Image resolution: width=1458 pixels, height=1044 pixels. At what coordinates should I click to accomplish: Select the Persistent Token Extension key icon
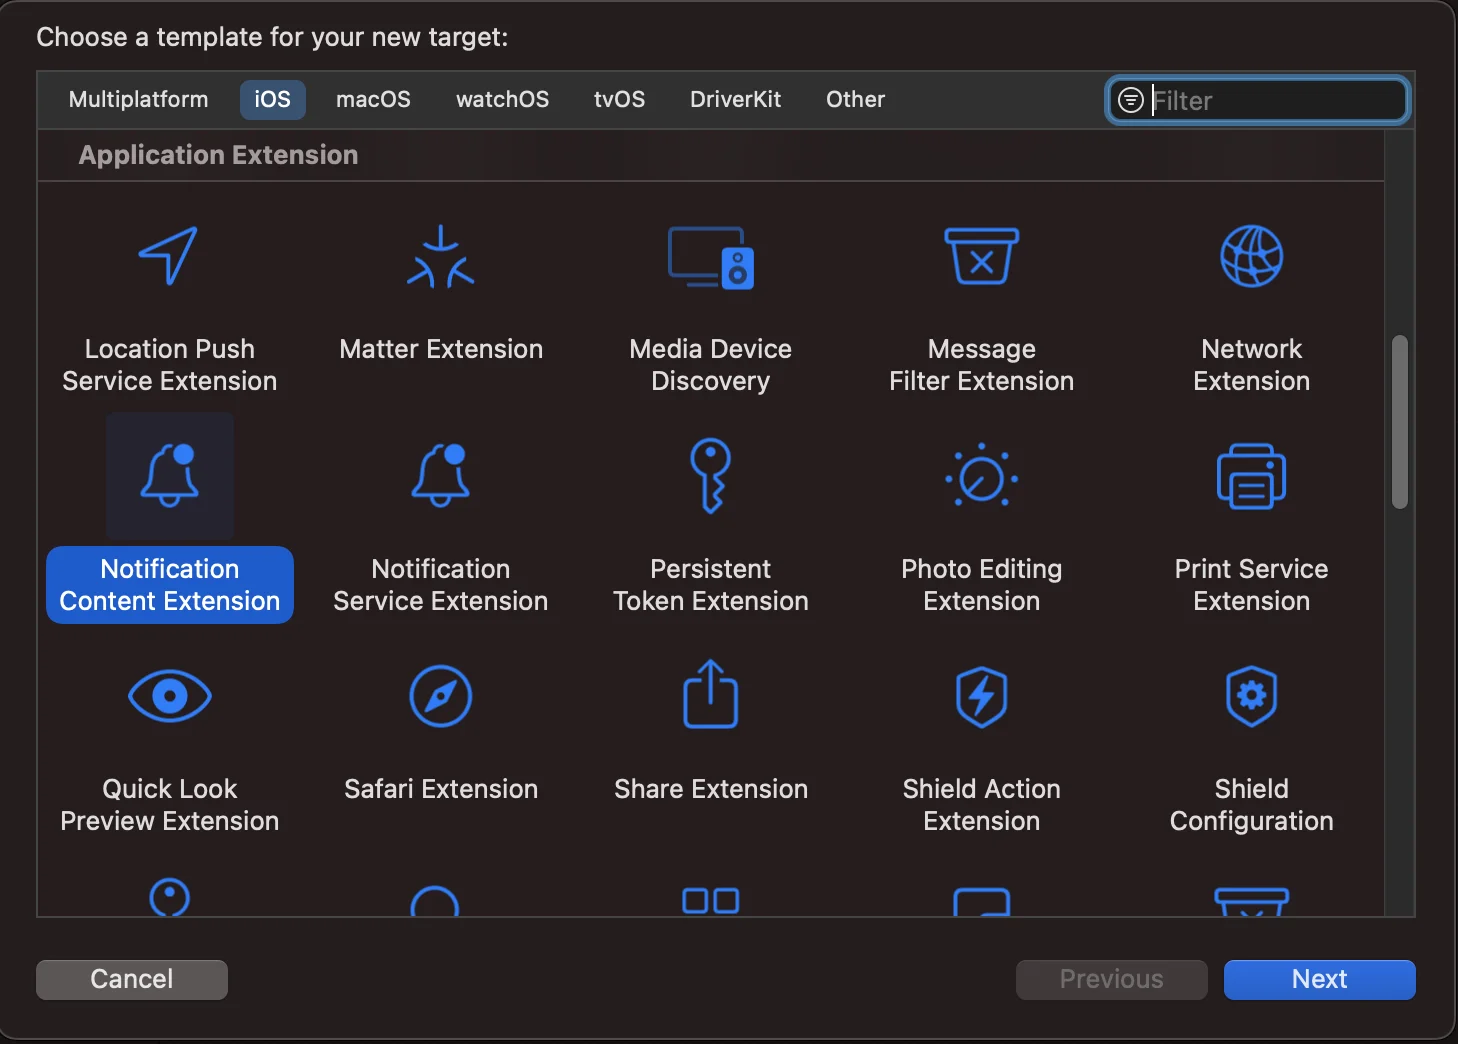pyautogui.click(x=710, y=476)
